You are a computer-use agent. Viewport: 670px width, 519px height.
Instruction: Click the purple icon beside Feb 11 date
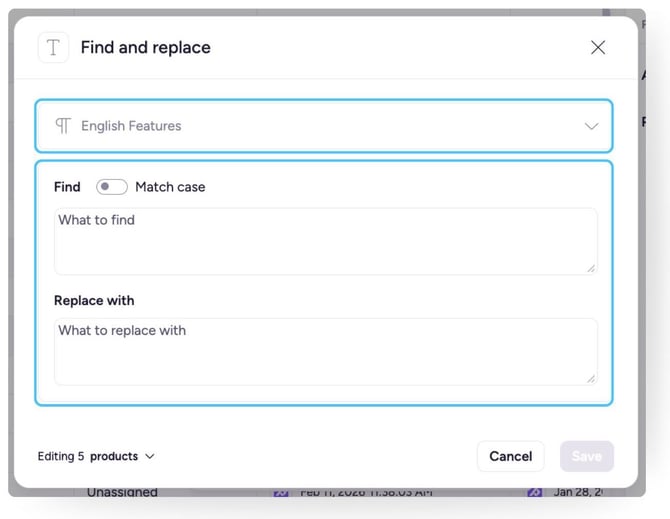(x=281, y=493)
